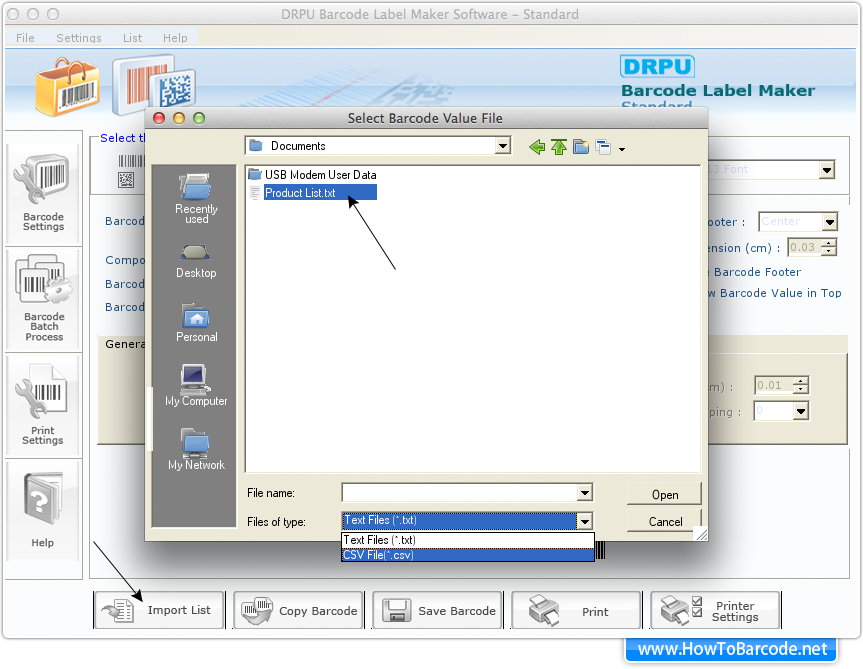This screenshot has height=669, width=863.
Task: Select Product List.txt file
Action: [x=312, y=193]
